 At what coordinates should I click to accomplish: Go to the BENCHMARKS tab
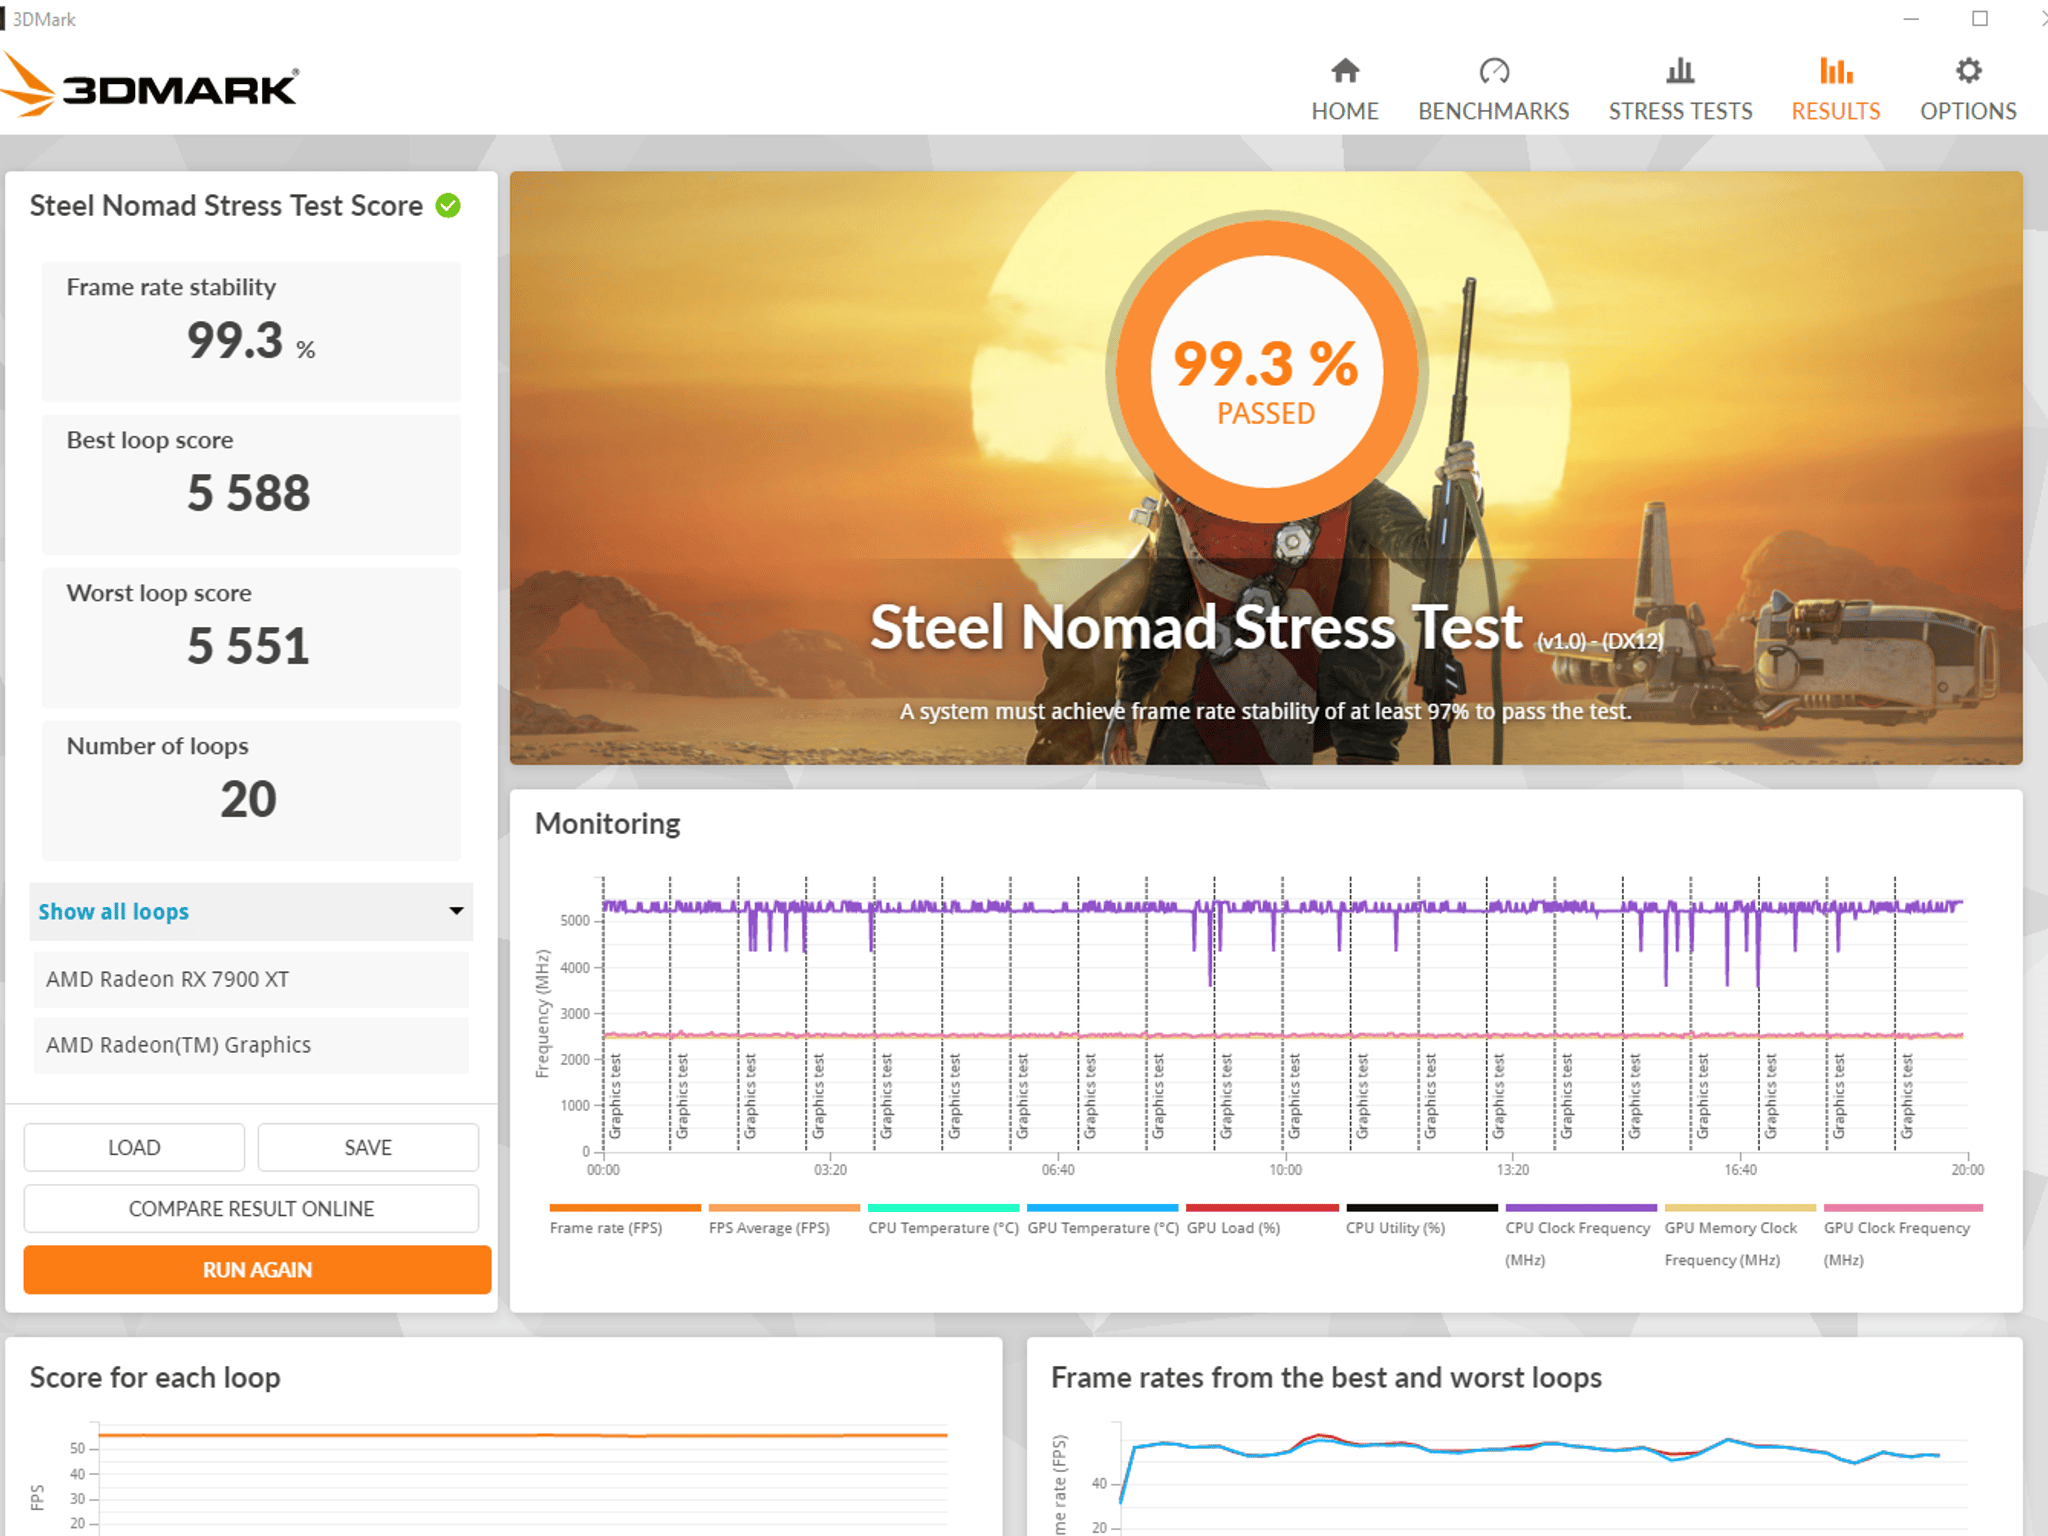click(1493, 111)
